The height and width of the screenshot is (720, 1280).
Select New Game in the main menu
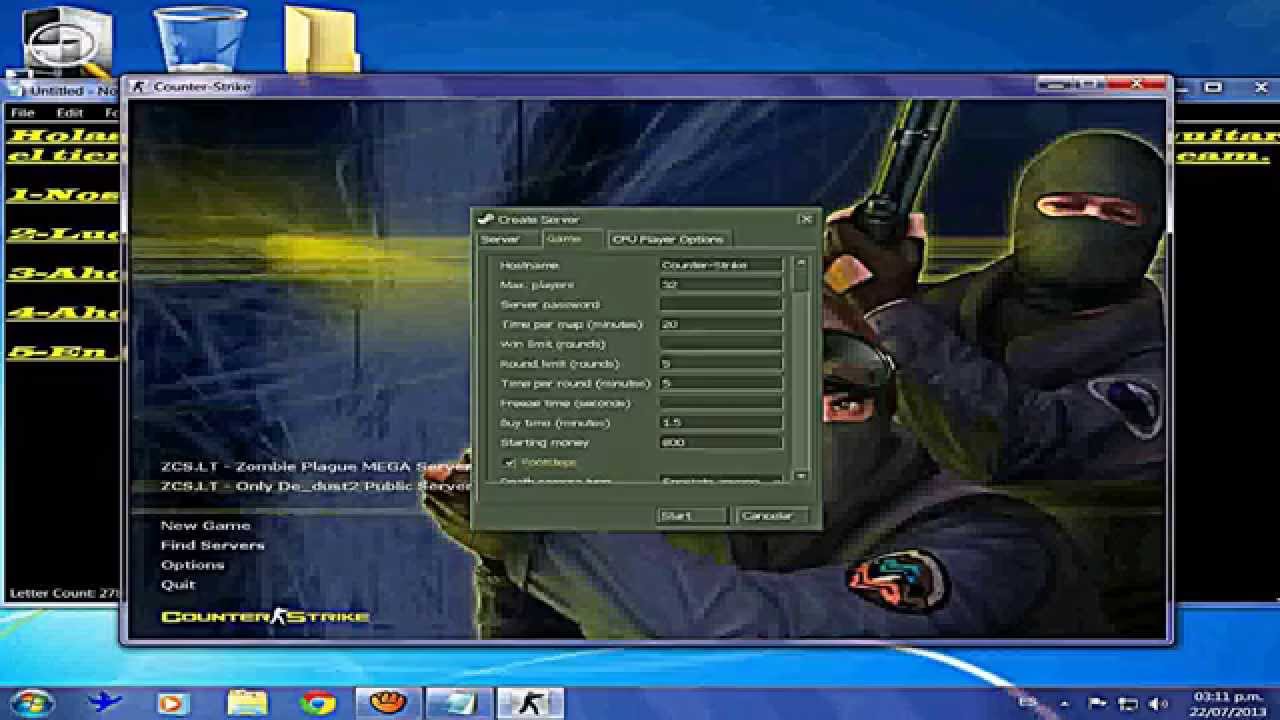coord(205,526)
